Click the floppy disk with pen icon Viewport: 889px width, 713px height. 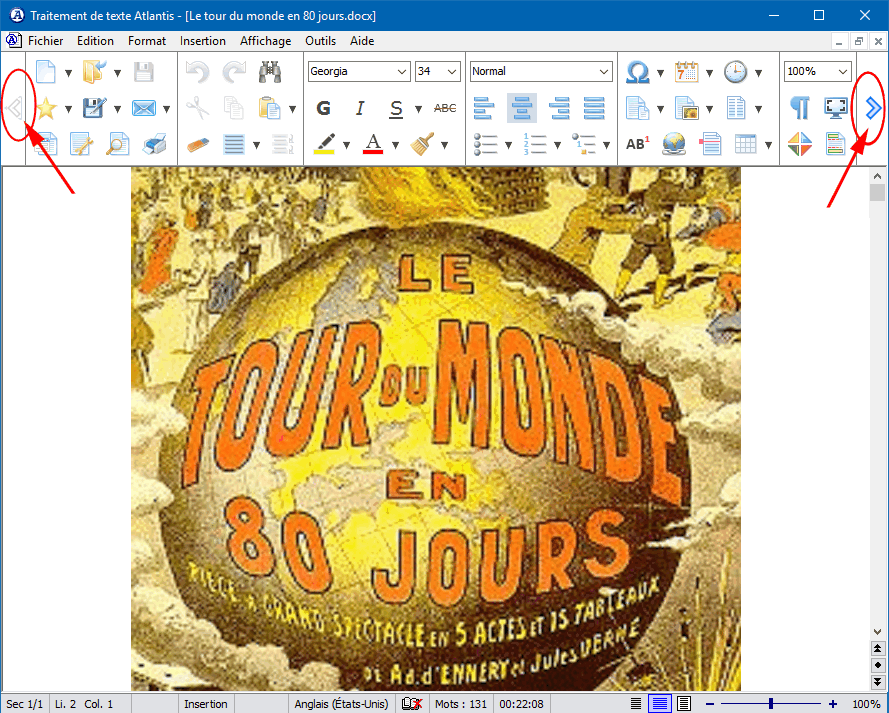(x=94, y=108)
